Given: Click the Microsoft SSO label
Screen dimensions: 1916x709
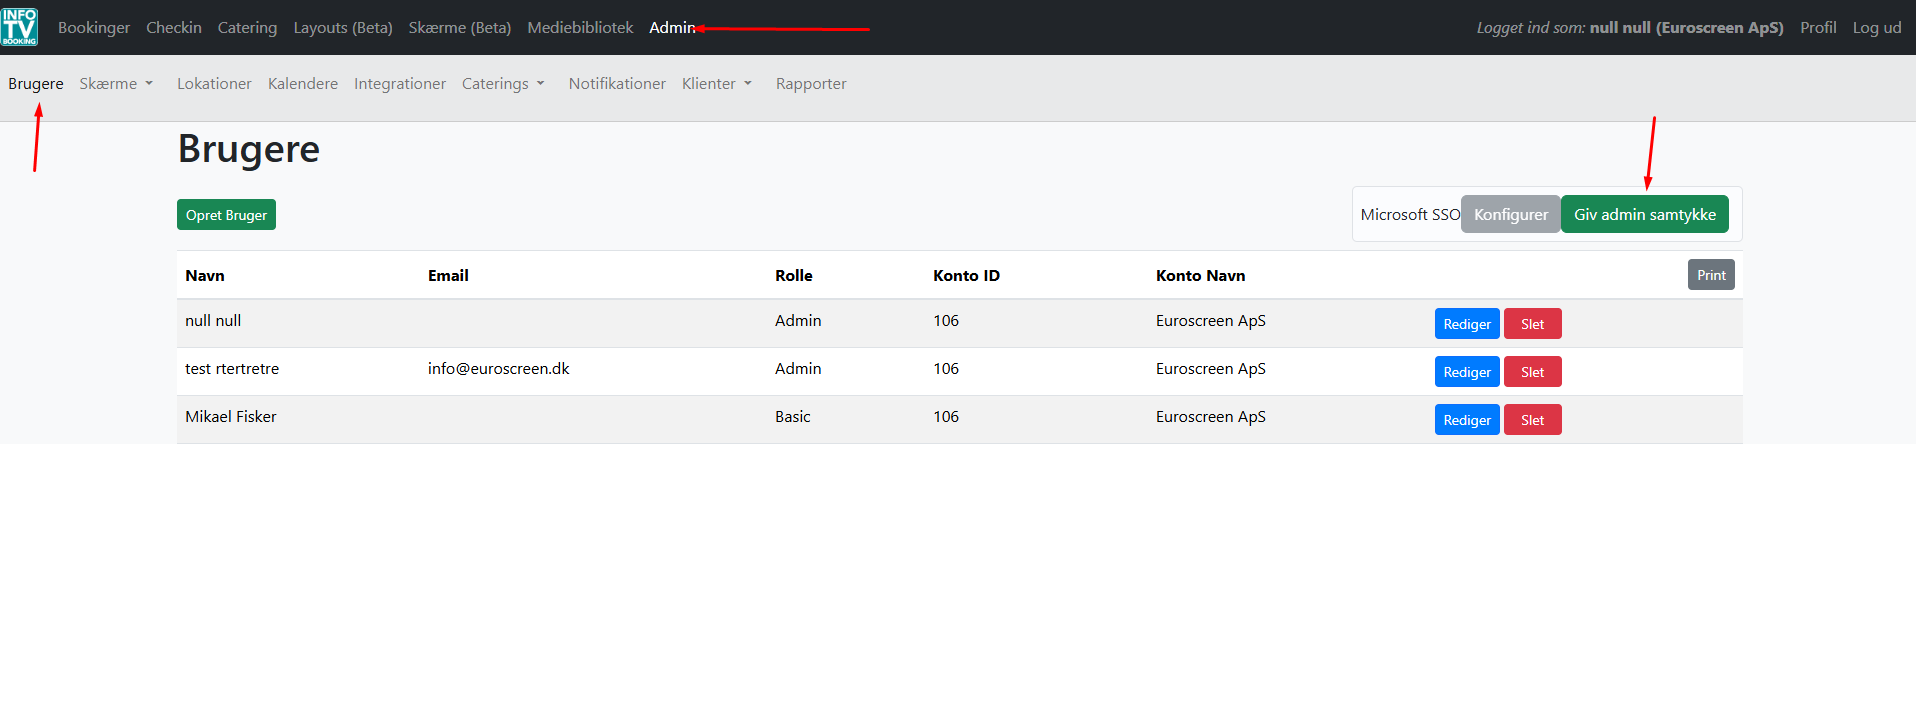Looking at the screenshot, I should 1410,215.
